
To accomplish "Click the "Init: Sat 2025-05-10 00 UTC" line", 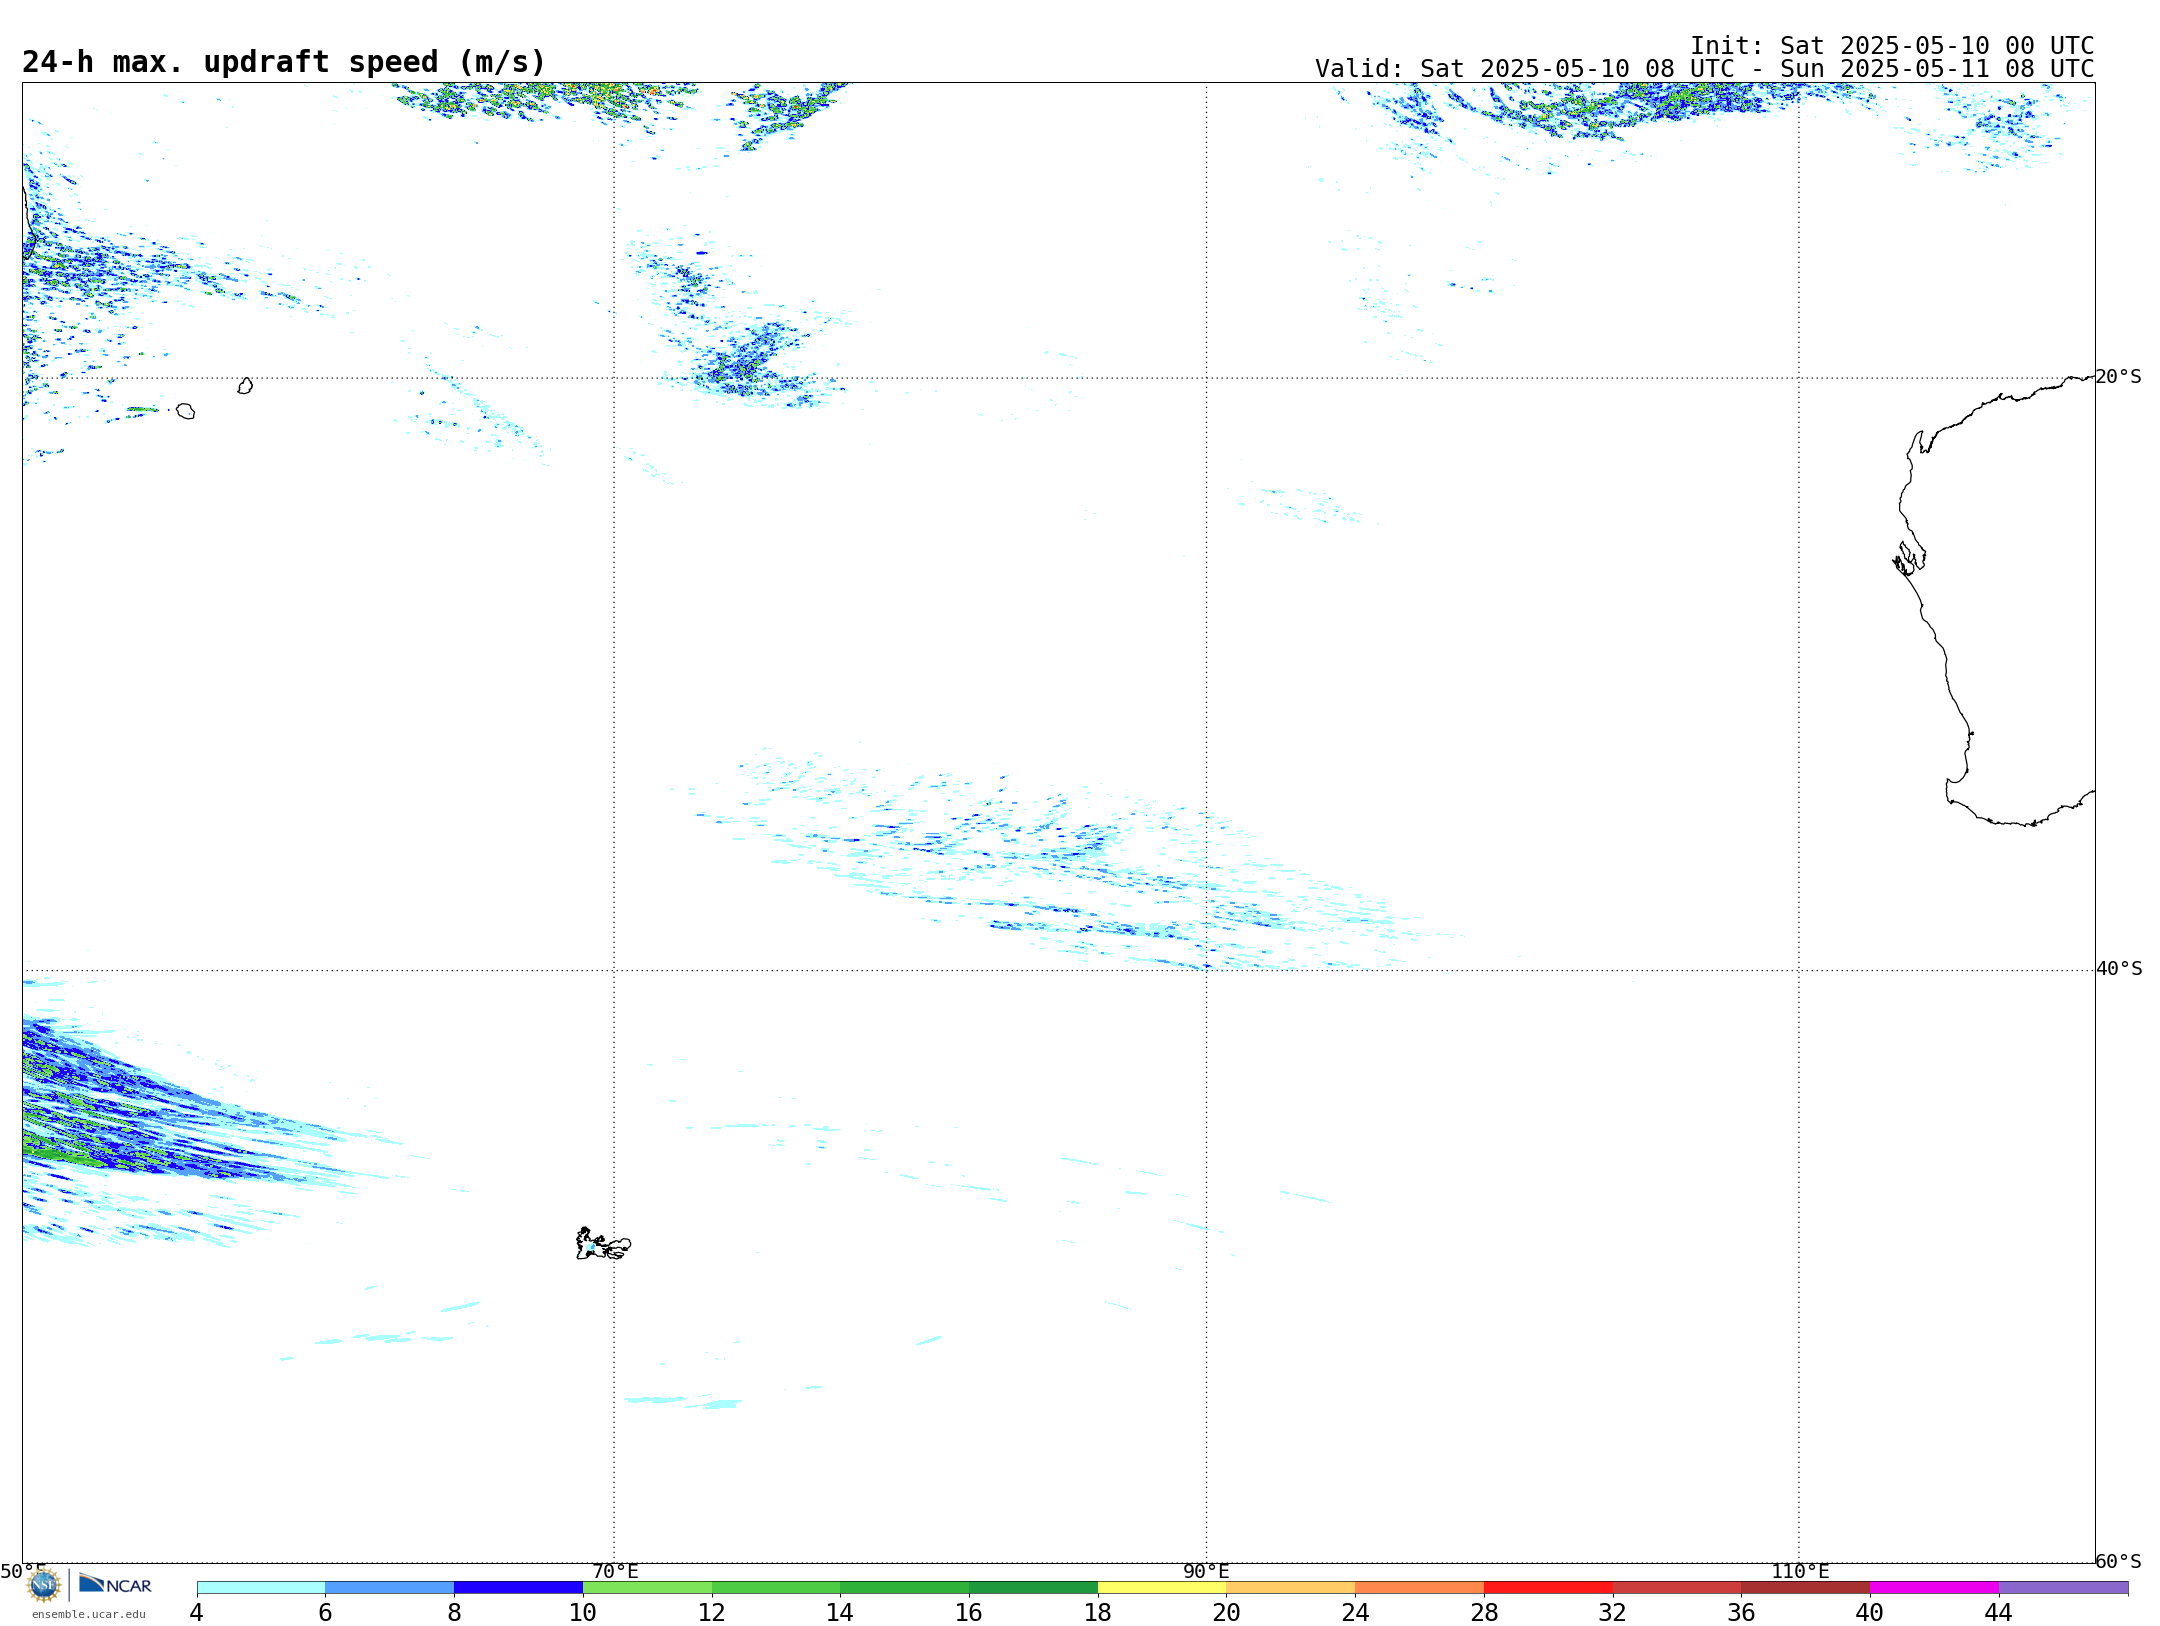I will point(1892,46).
